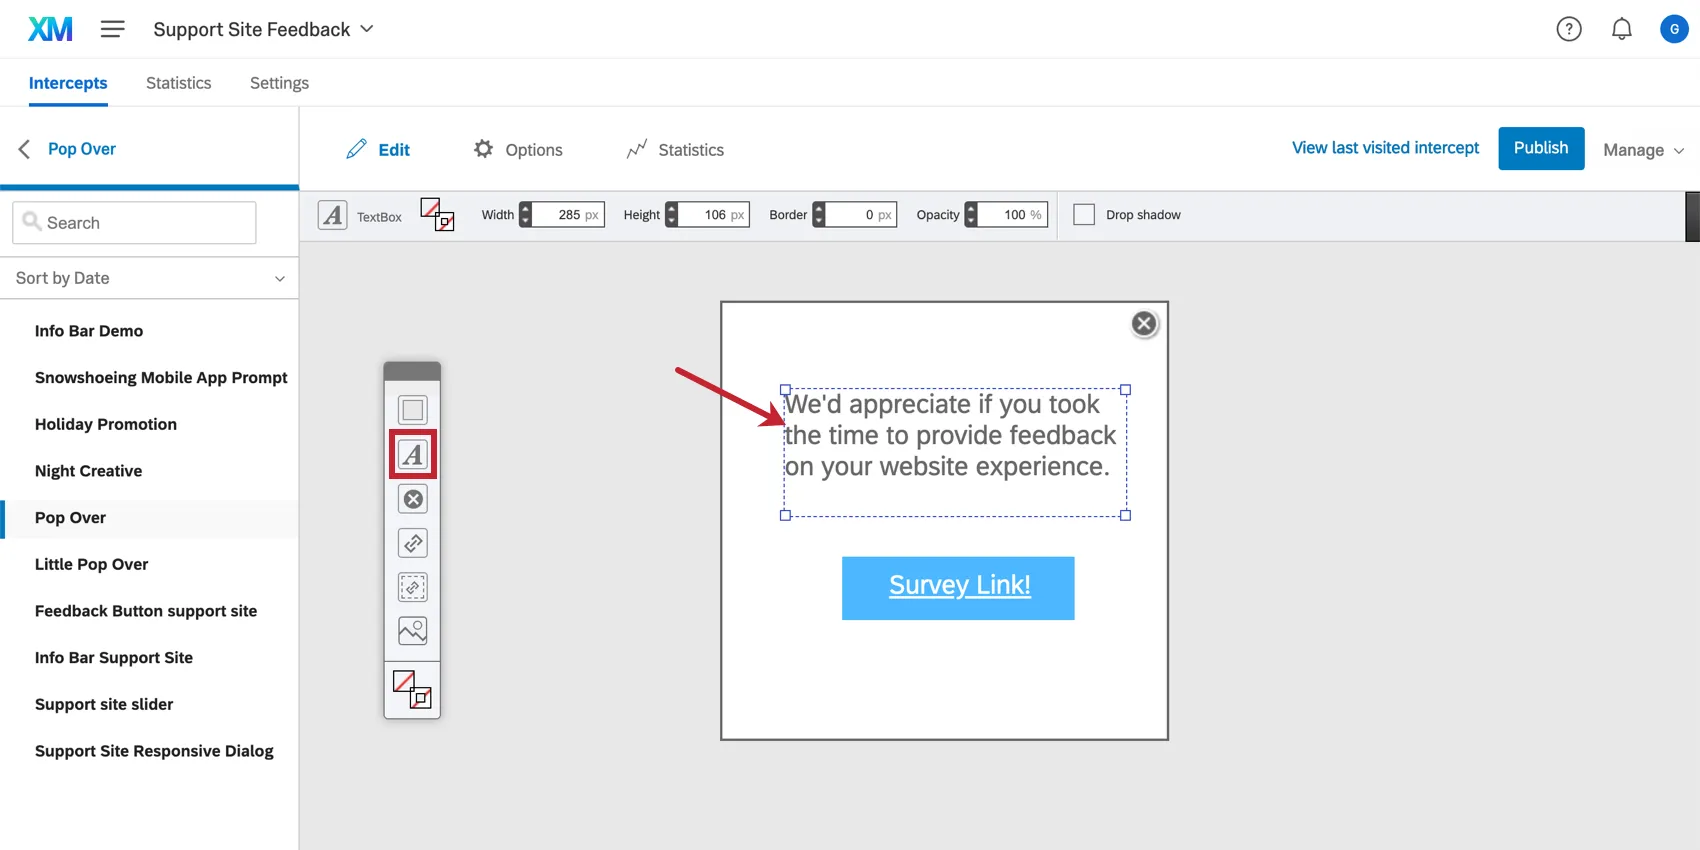Click the Search input field
Image resolution: width=1700 pixels, height=850 pixels.
click(135, 223)
